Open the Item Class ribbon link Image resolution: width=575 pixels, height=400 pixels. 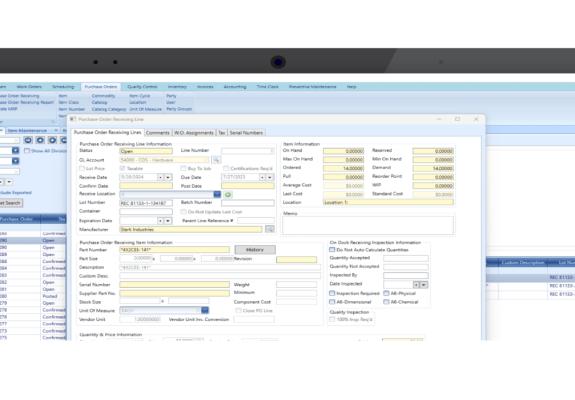69,103
